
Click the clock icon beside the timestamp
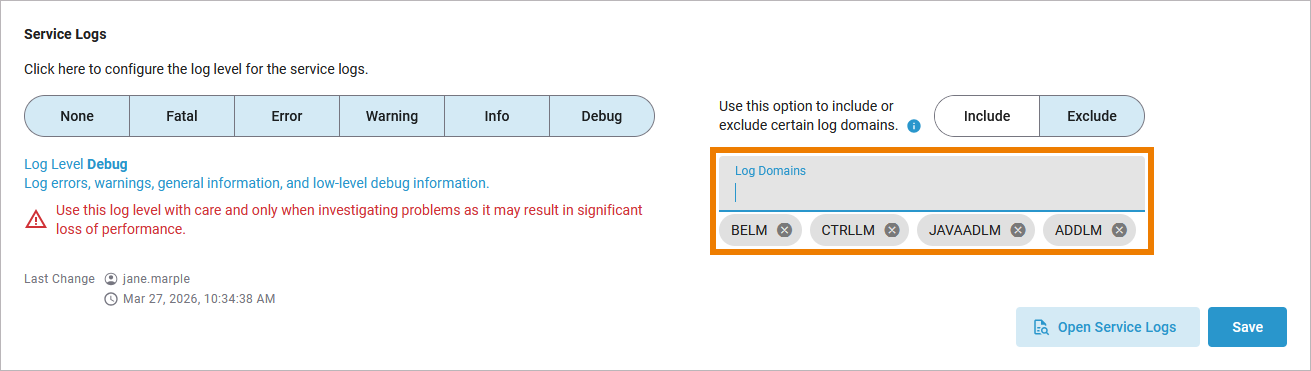tap(111, 298)
